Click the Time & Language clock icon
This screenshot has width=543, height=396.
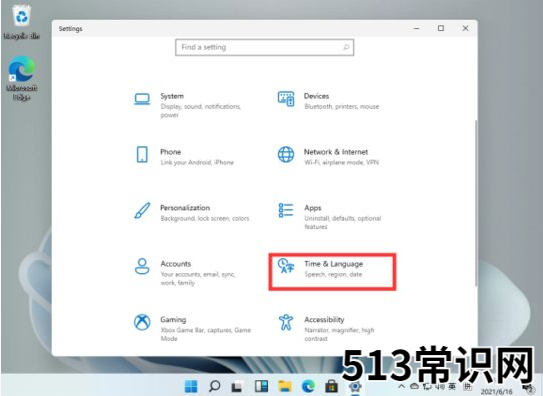[x=286, y=266]
